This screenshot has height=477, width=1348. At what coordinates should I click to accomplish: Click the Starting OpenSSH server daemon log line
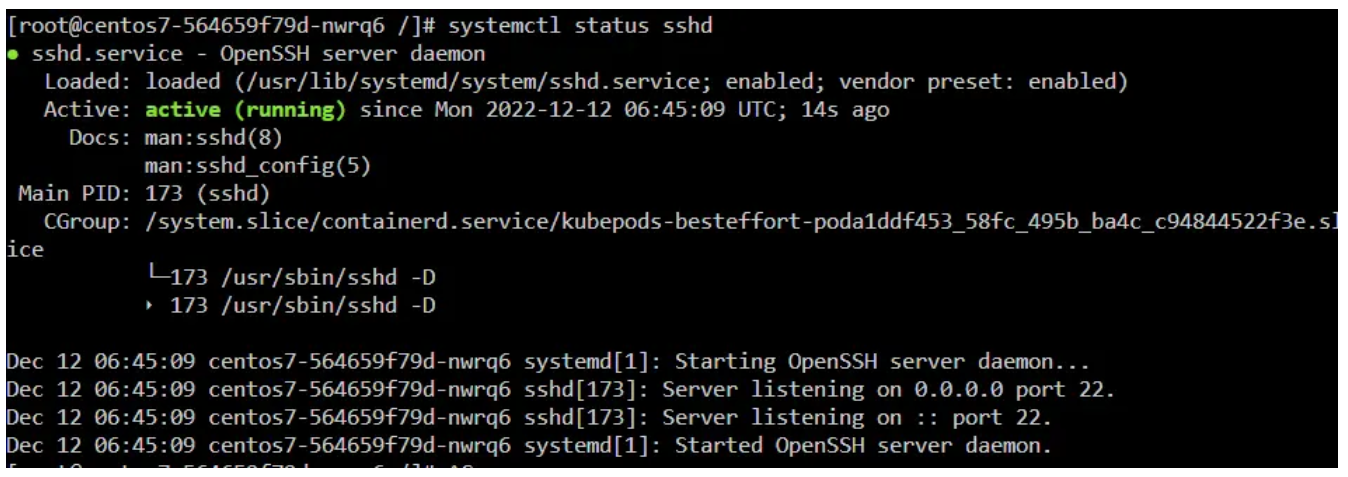click(x=548, y=361)
